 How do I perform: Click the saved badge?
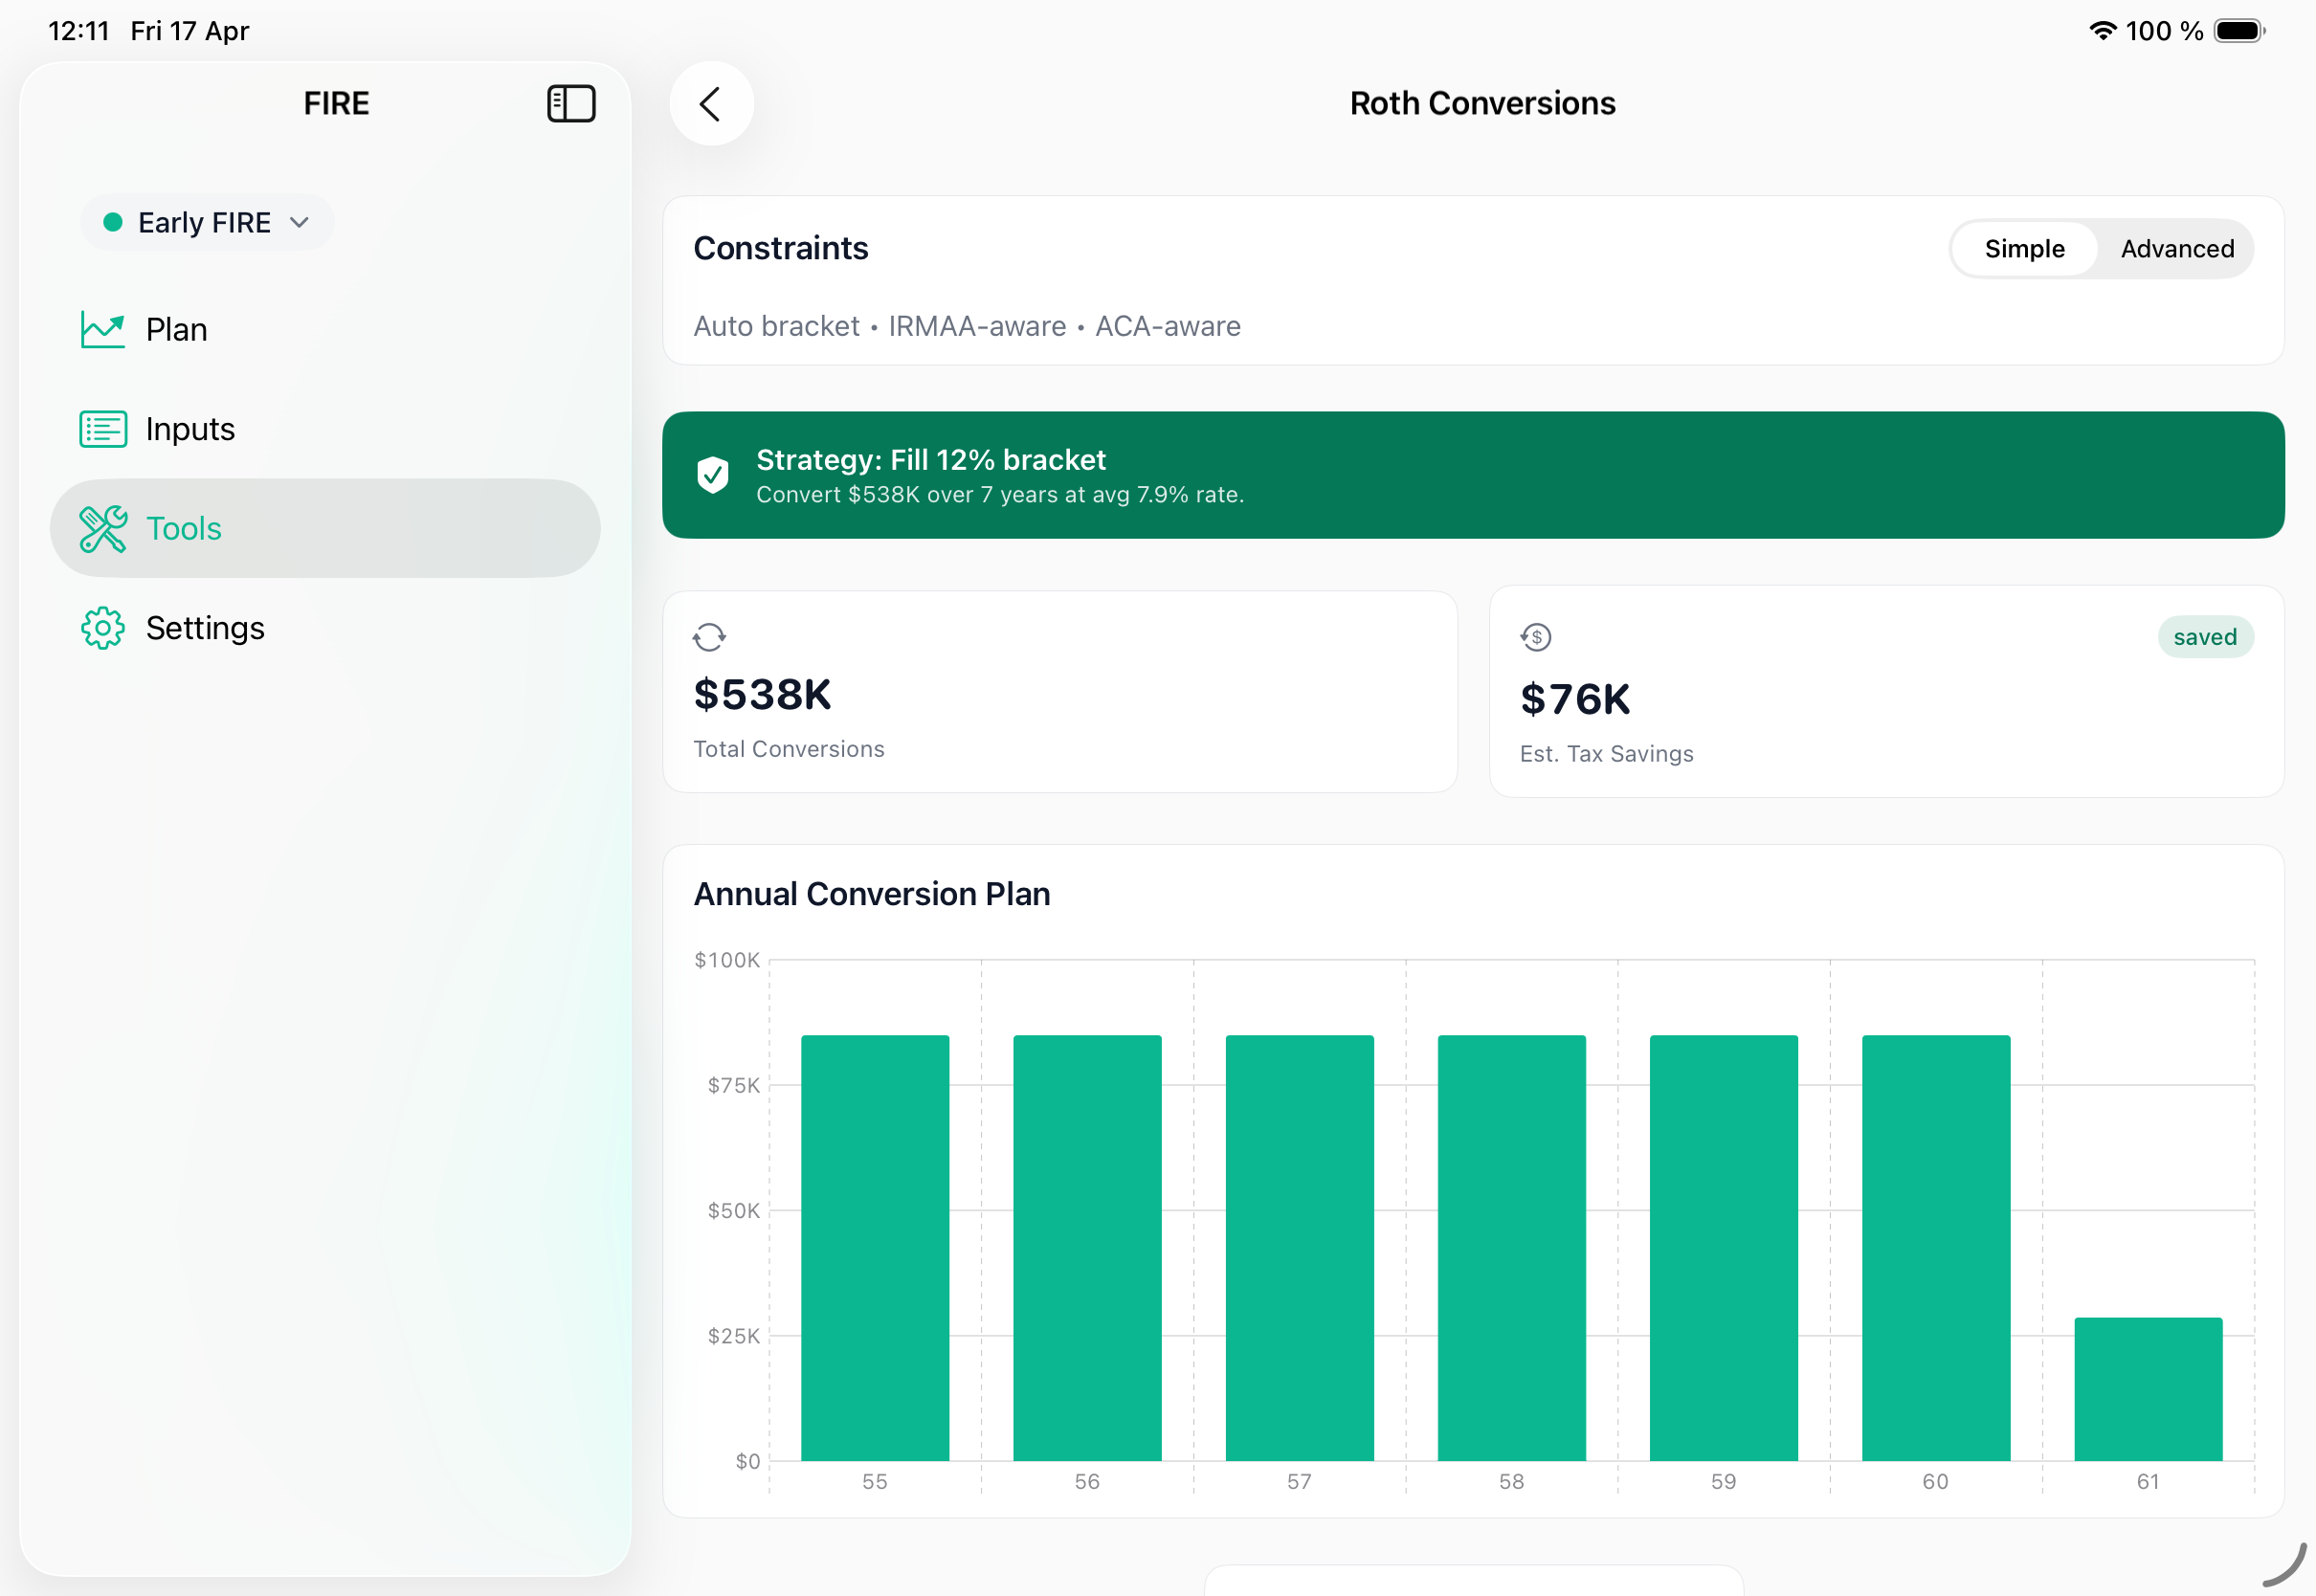(2204, 637)
